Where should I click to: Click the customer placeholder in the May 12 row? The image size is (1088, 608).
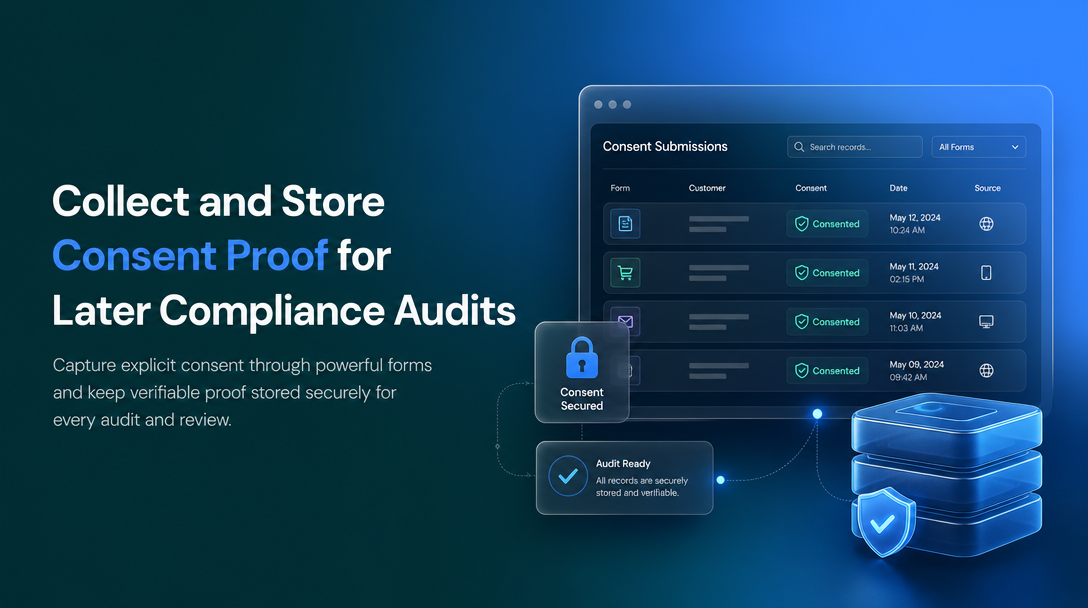pos(719,223)
